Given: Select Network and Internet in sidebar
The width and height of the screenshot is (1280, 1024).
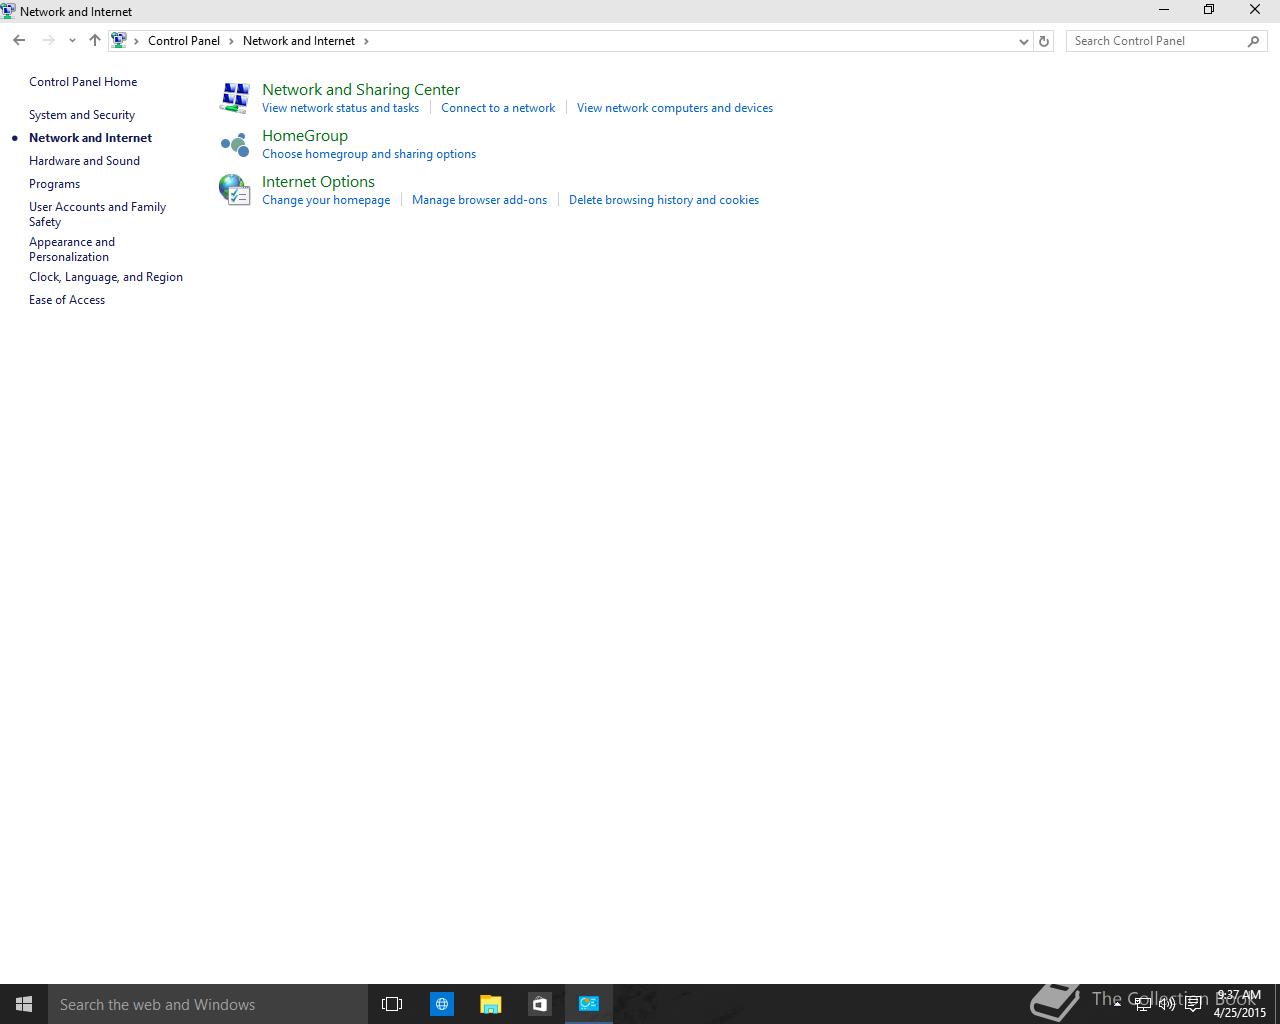Looking at the screenshot, I should (90, 138).
